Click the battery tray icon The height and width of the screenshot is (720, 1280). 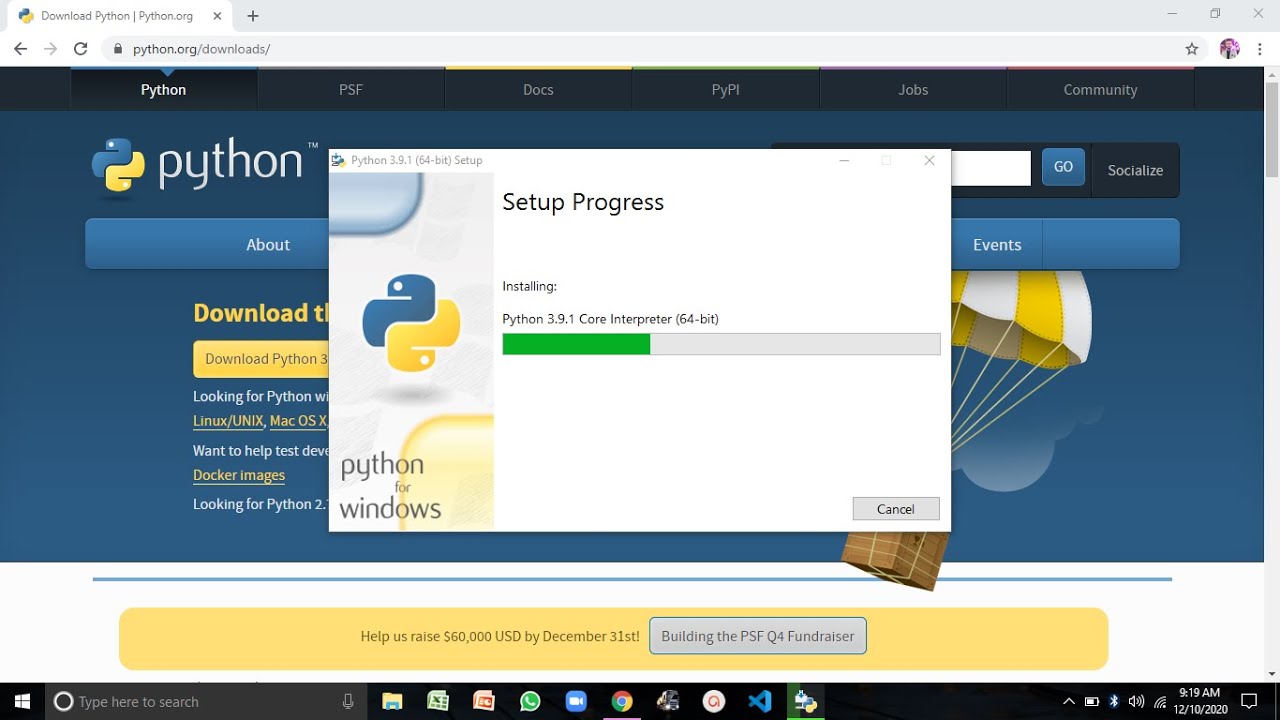click(1092, 701)
